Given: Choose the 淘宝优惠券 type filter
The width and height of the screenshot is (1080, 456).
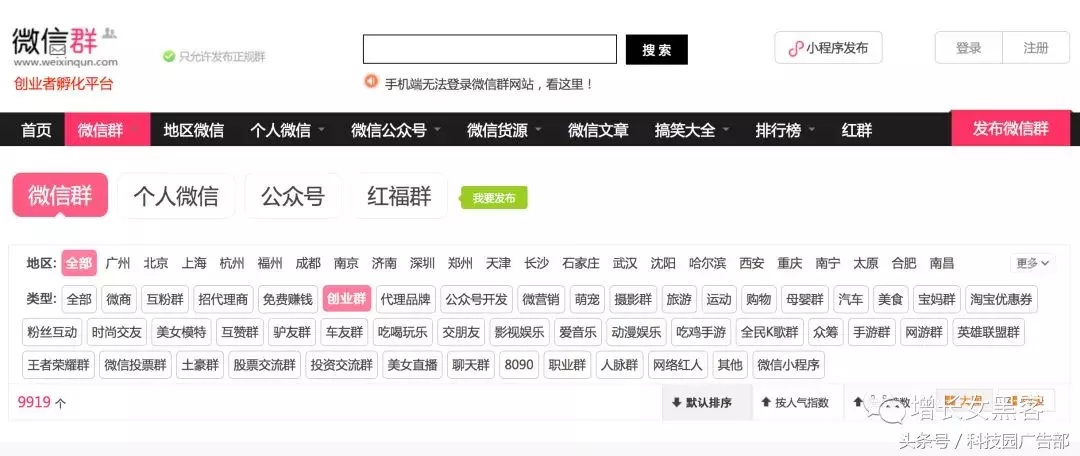Looking at the screenshot, I should [x=1001, y=300].
